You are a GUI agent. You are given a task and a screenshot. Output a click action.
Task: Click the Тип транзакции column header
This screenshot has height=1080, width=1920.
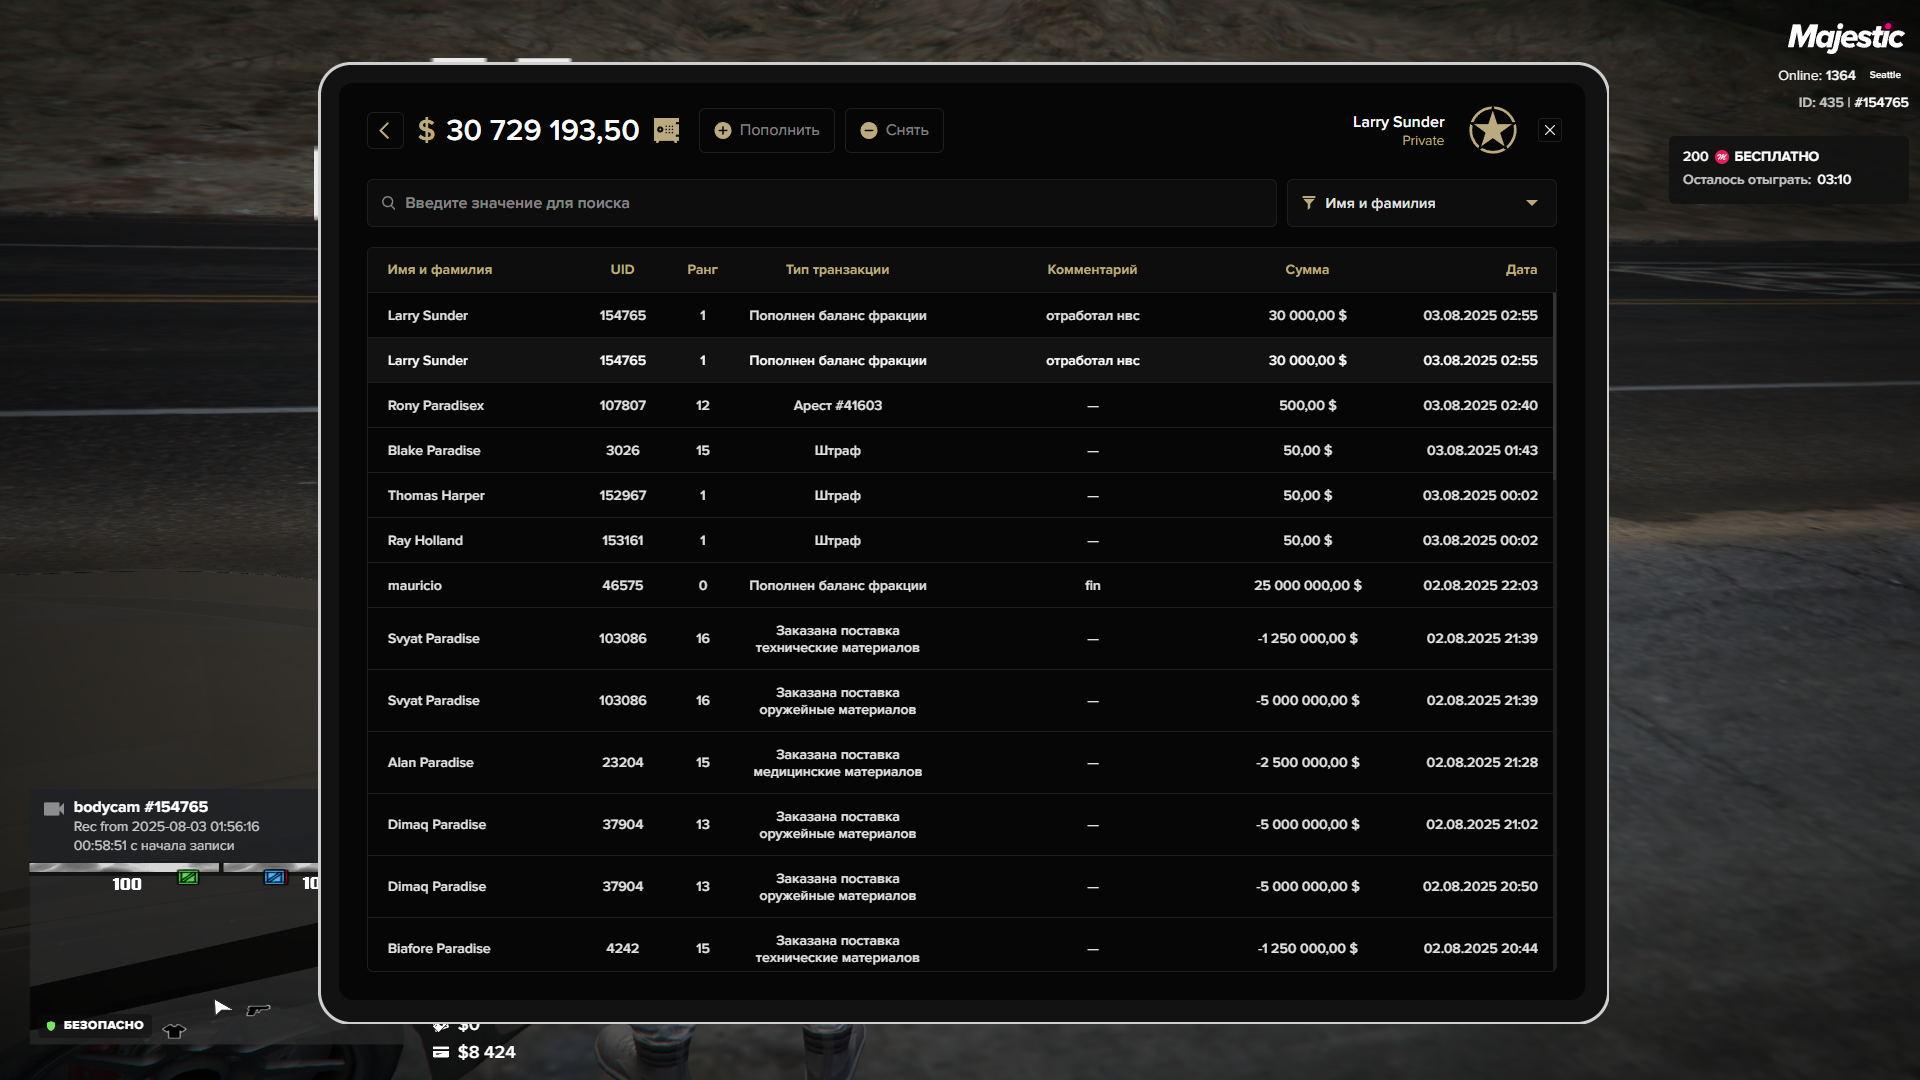coord(837,270)
